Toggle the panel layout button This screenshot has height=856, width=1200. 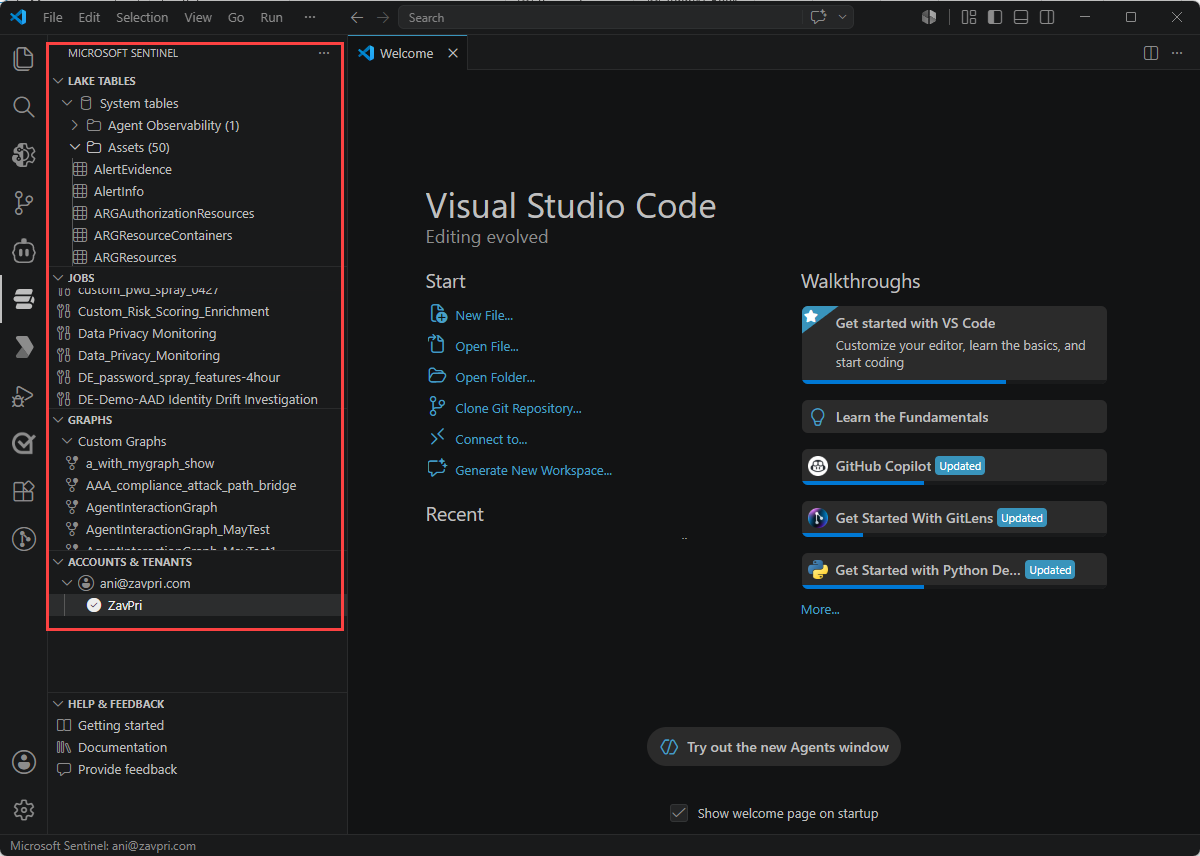tap(1021, 17)
